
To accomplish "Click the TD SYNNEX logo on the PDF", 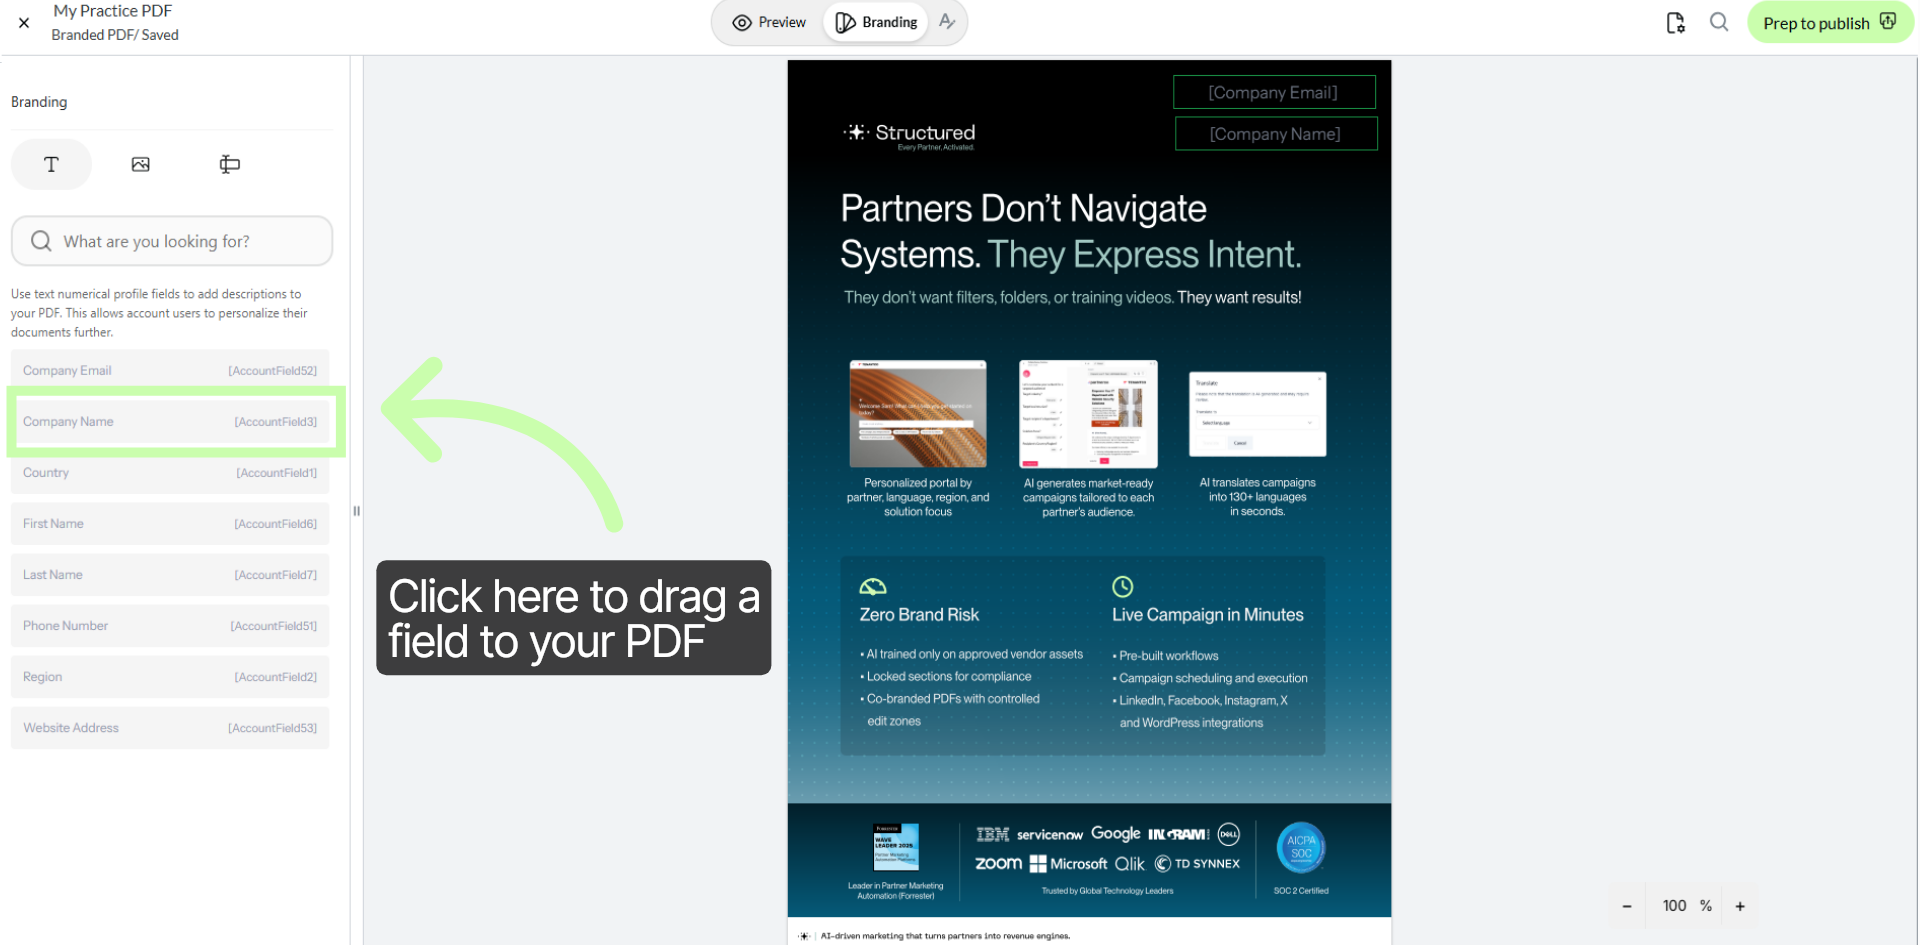I will [x=1198, y=864].
